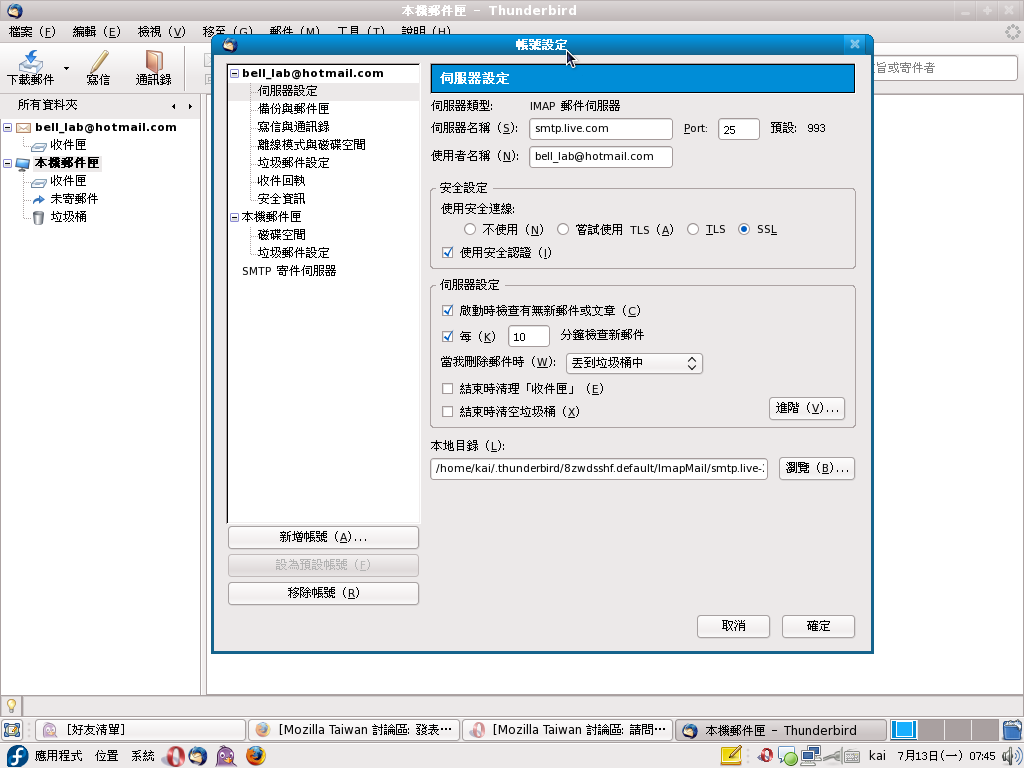
Task: Click the folder view next arrow
Action: (x=190, y=106)
